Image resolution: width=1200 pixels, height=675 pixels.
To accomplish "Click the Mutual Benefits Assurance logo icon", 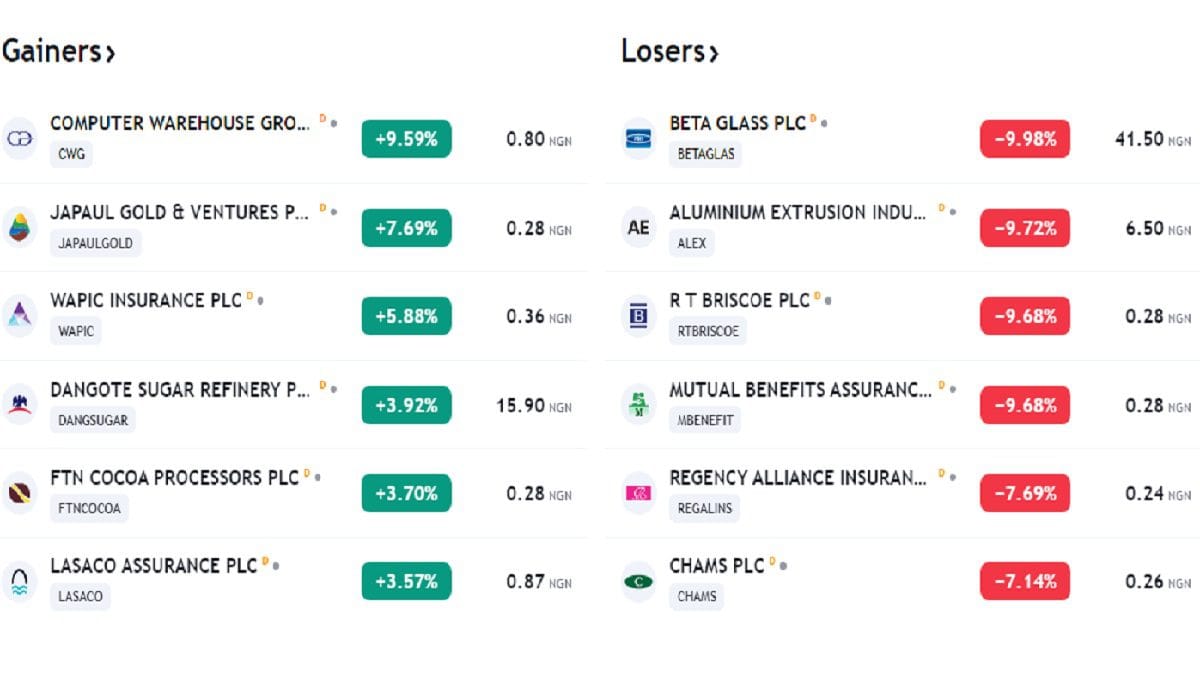I will 638,405.
